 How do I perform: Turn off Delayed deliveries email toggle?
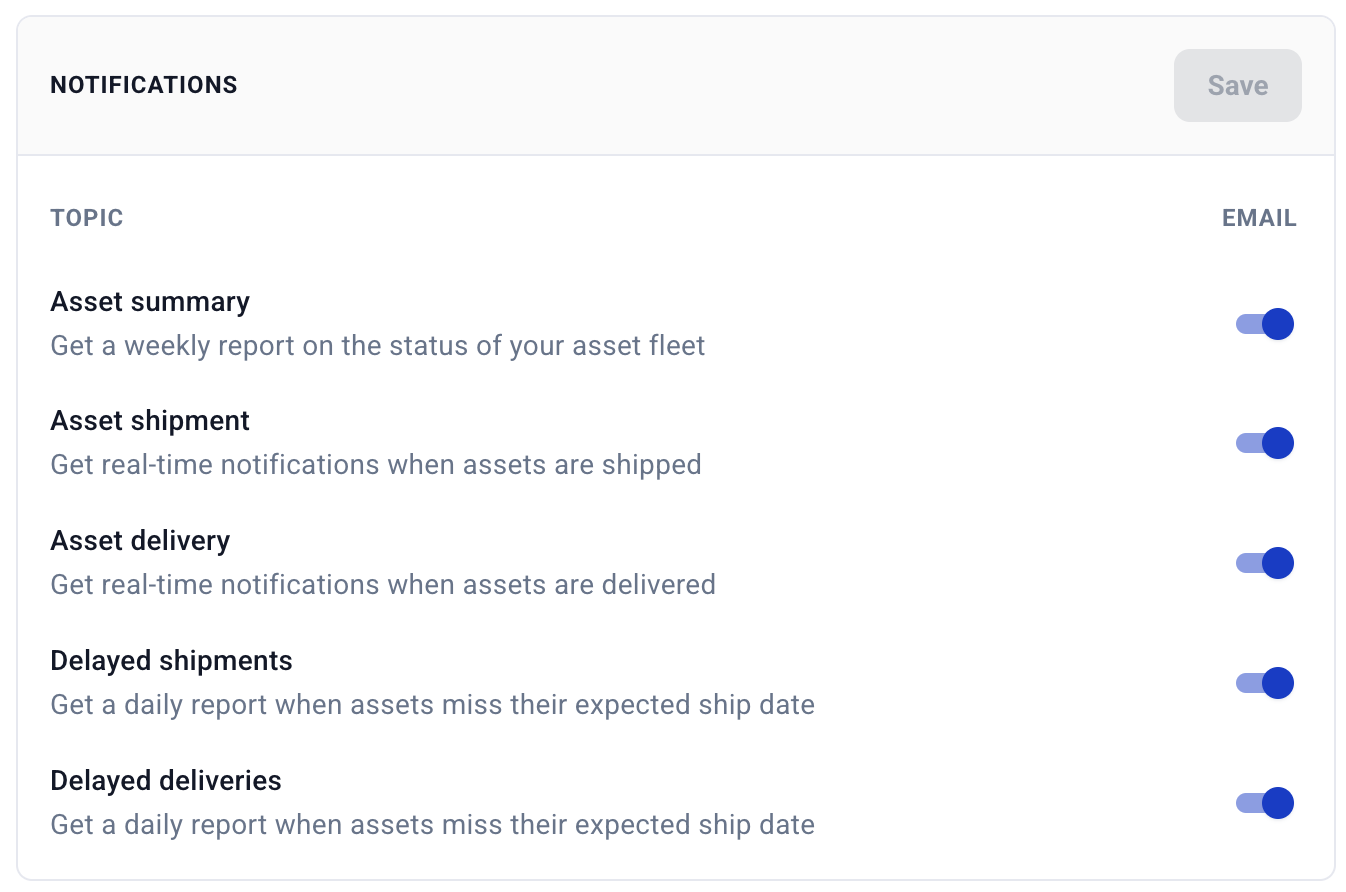click(1265, 803)
